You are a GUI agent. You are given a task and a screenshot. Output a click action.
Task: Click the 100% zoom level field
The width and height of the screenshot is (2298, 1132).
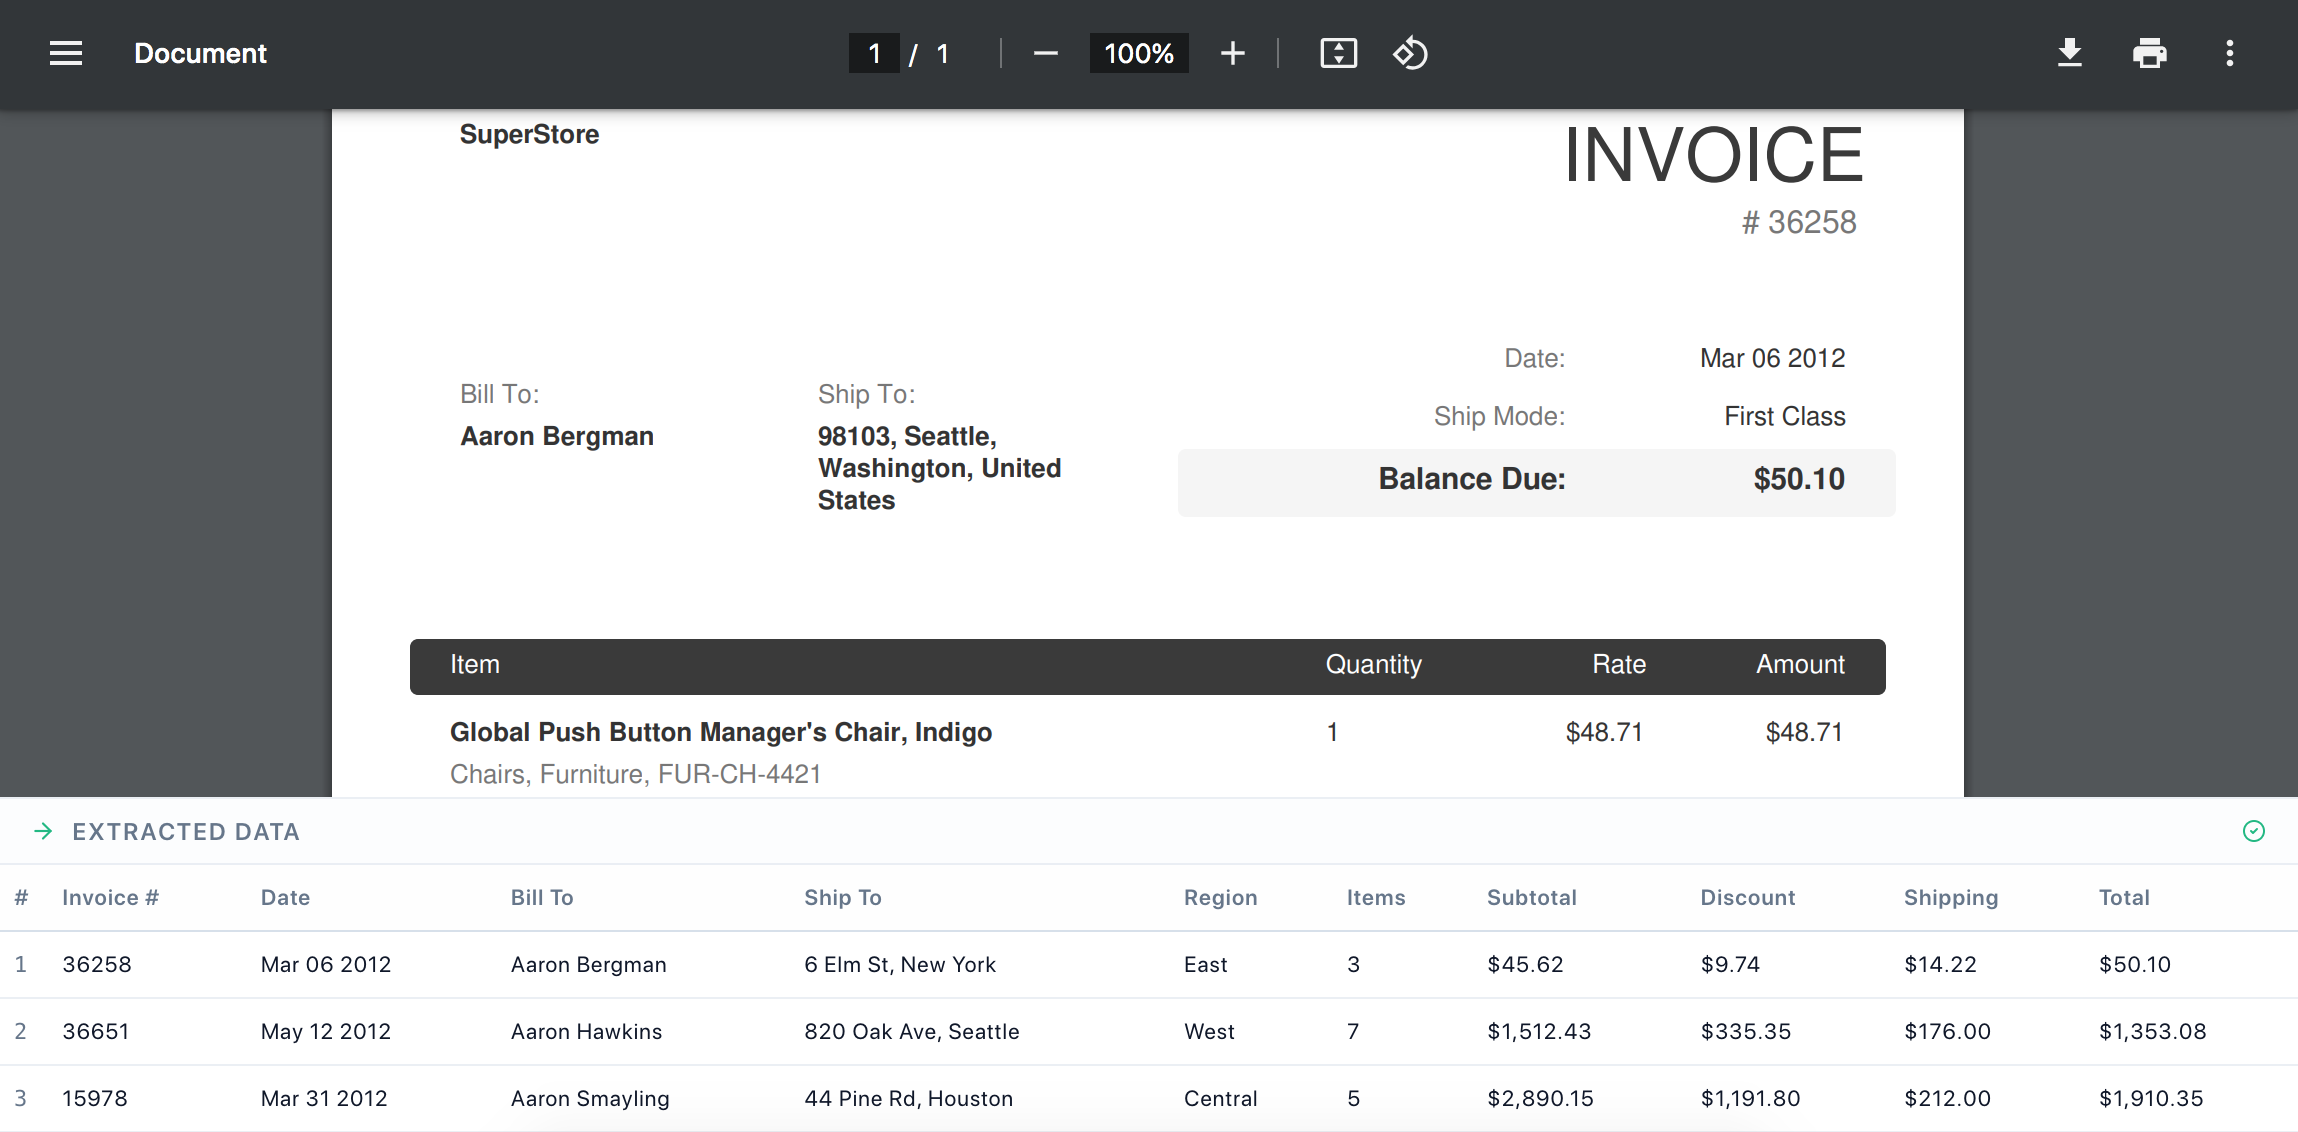point(1139,53)
